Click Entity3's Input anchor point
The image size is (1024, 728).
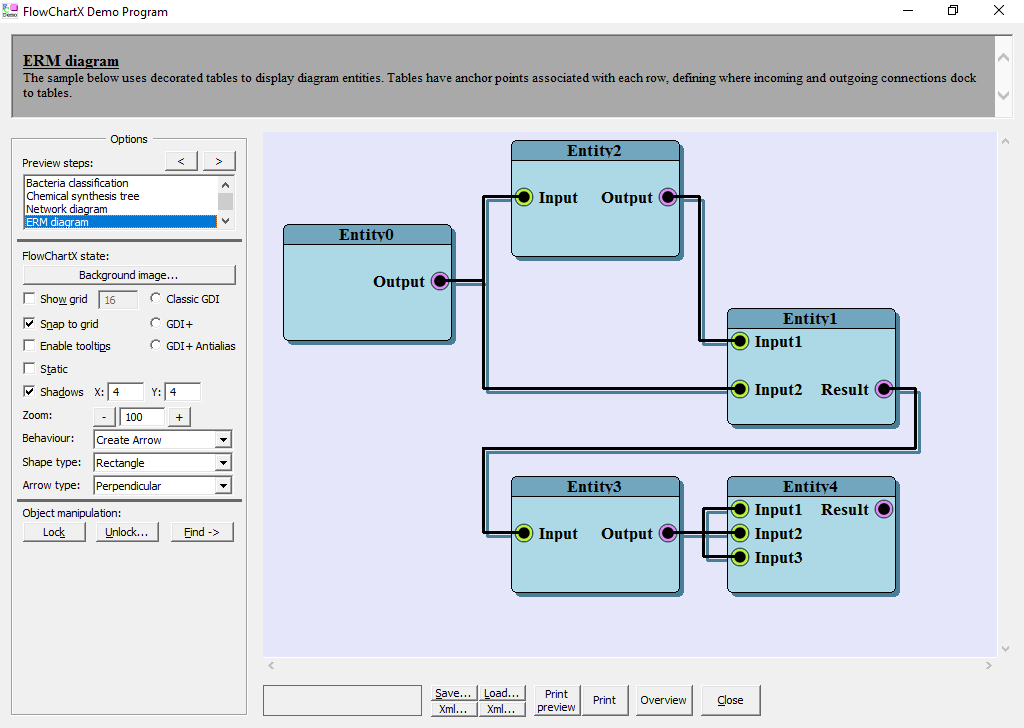[x=523, y=534]
